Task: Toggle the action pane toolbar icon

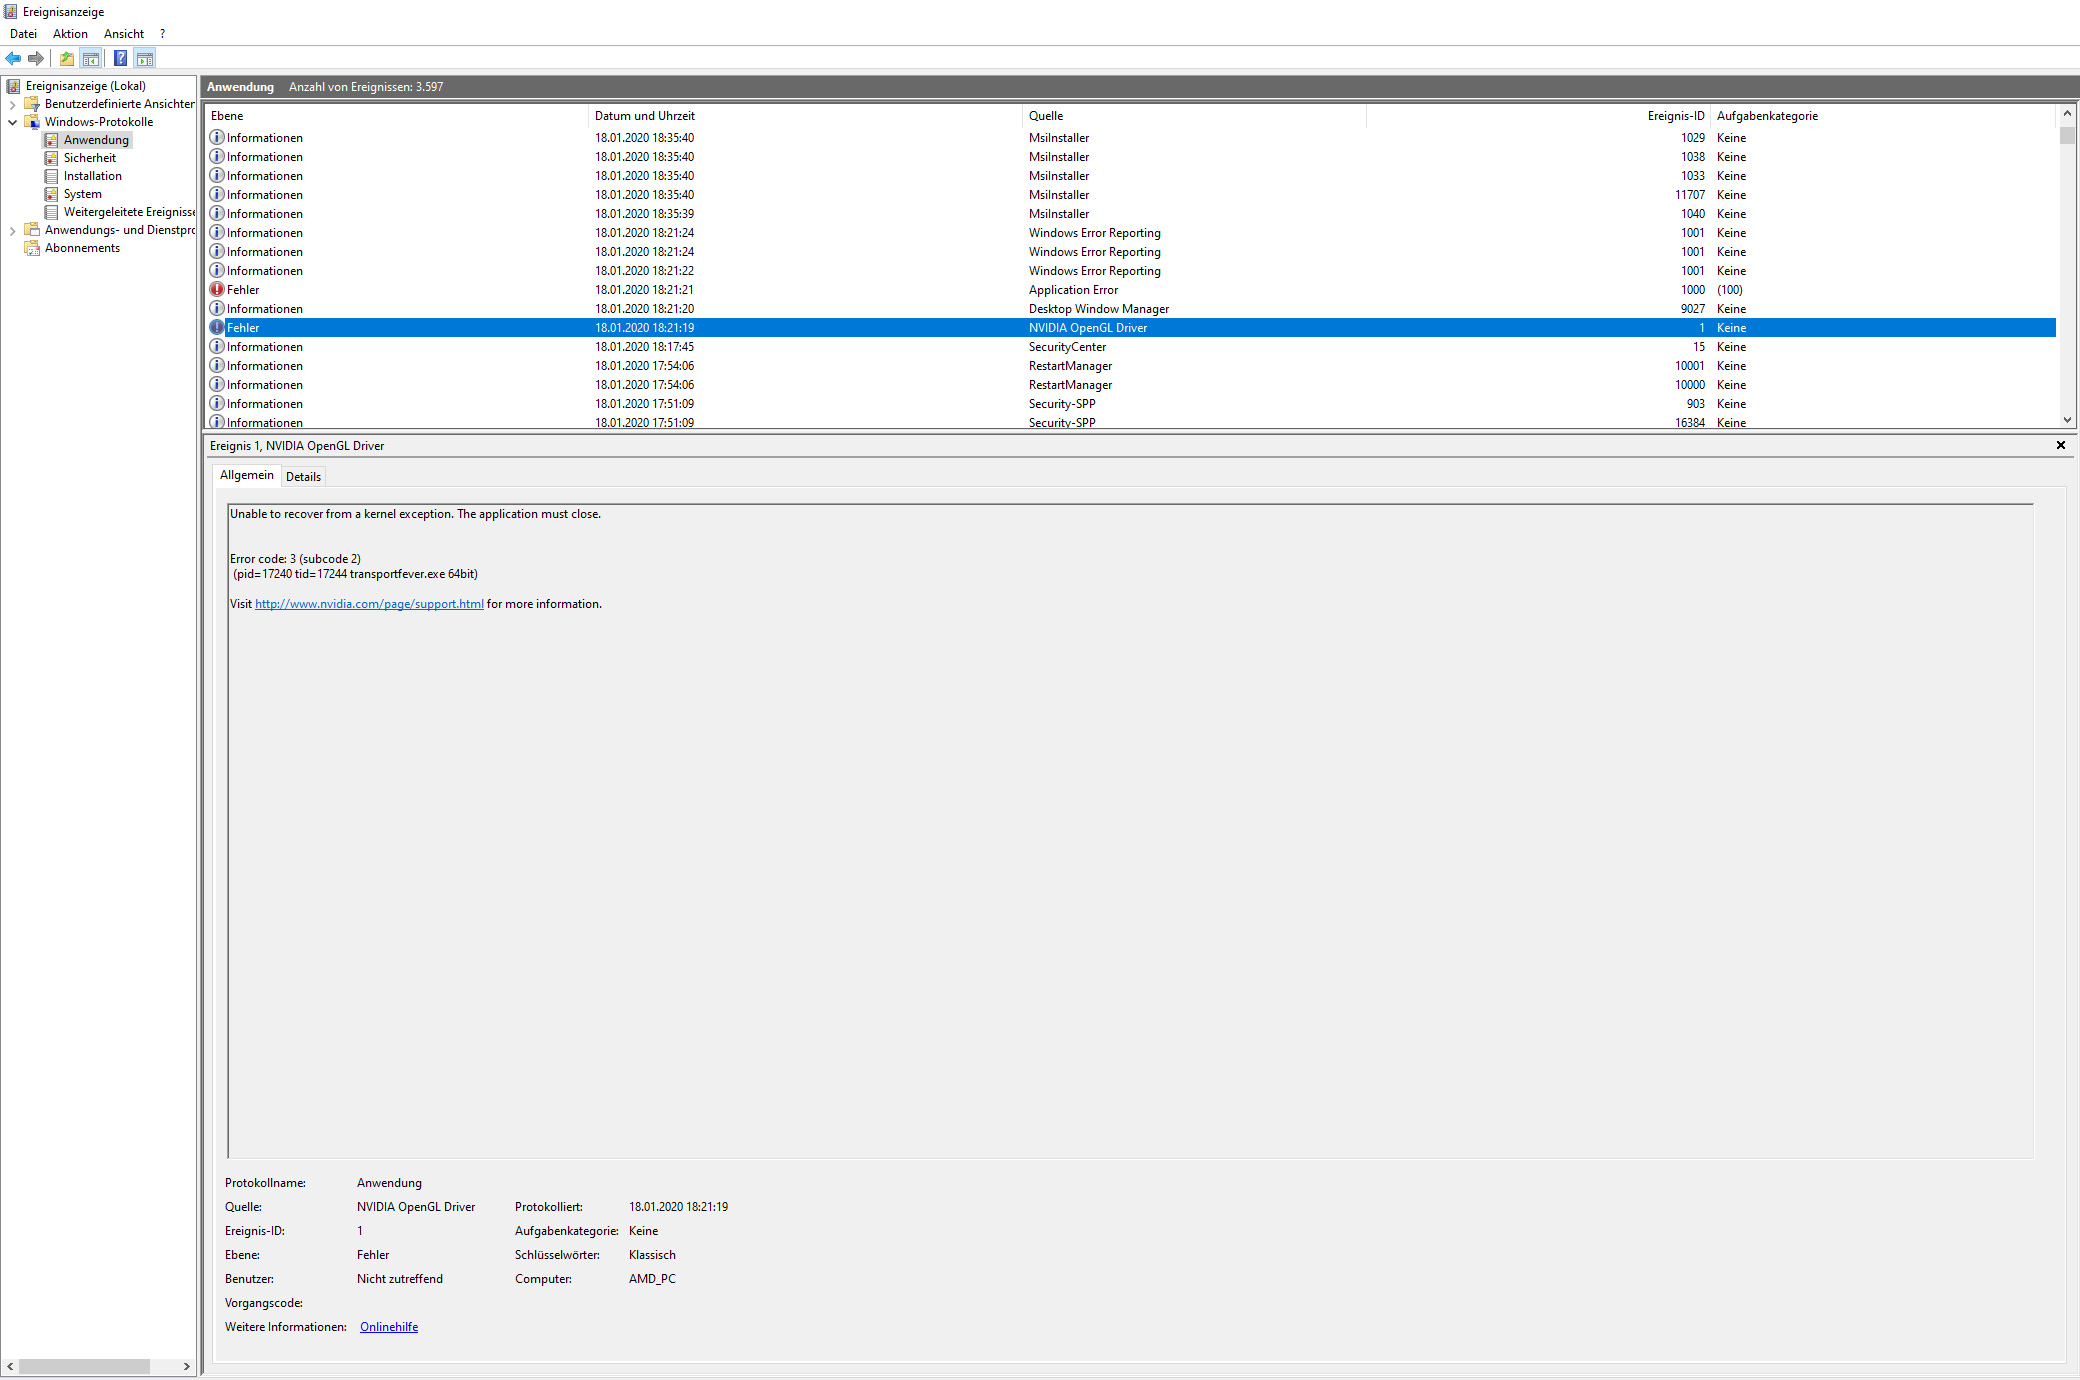Action: [x=145, y=58]
